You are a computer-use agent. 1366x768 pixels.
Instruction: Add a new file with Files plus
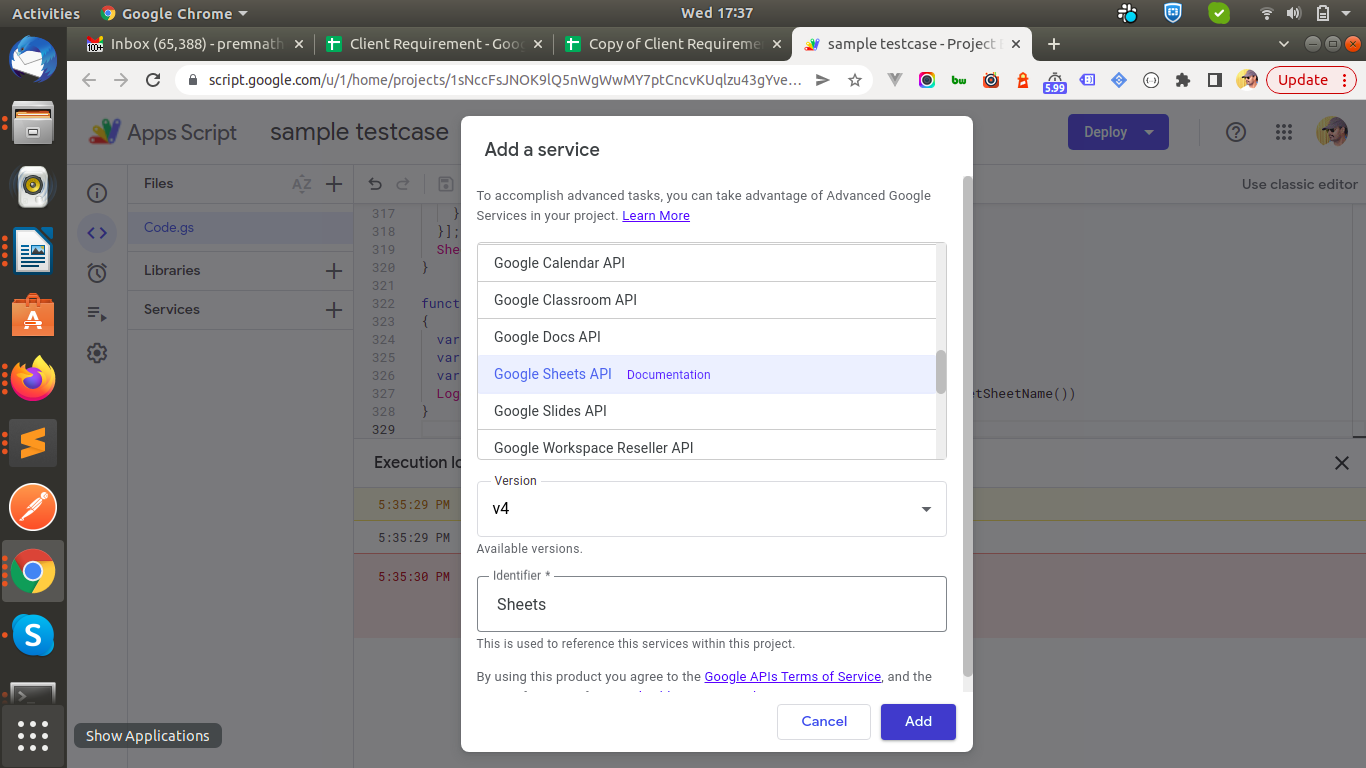tap(334, 184)
